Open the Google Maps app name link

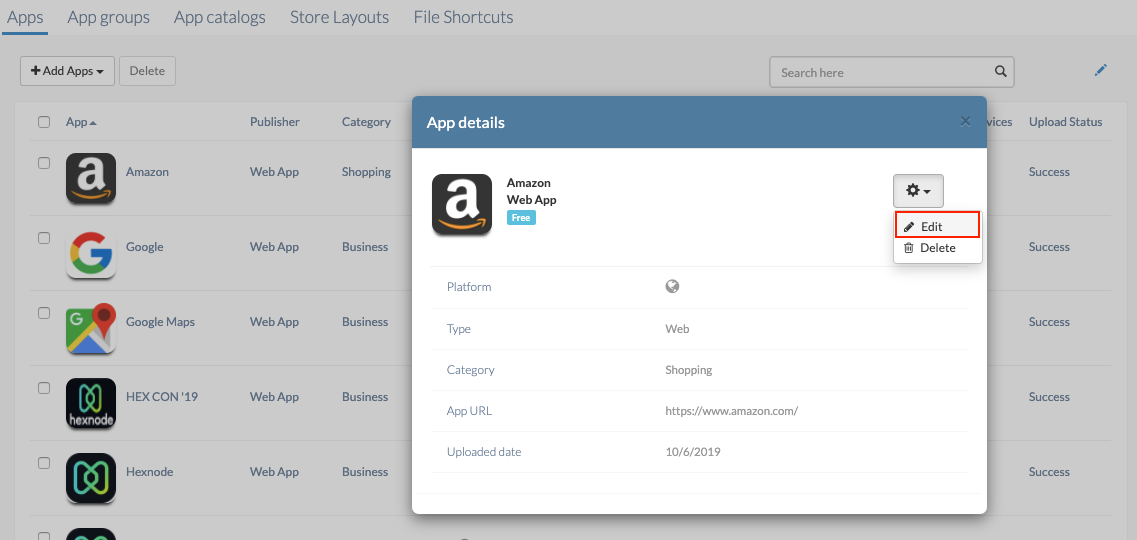point(160,322)
